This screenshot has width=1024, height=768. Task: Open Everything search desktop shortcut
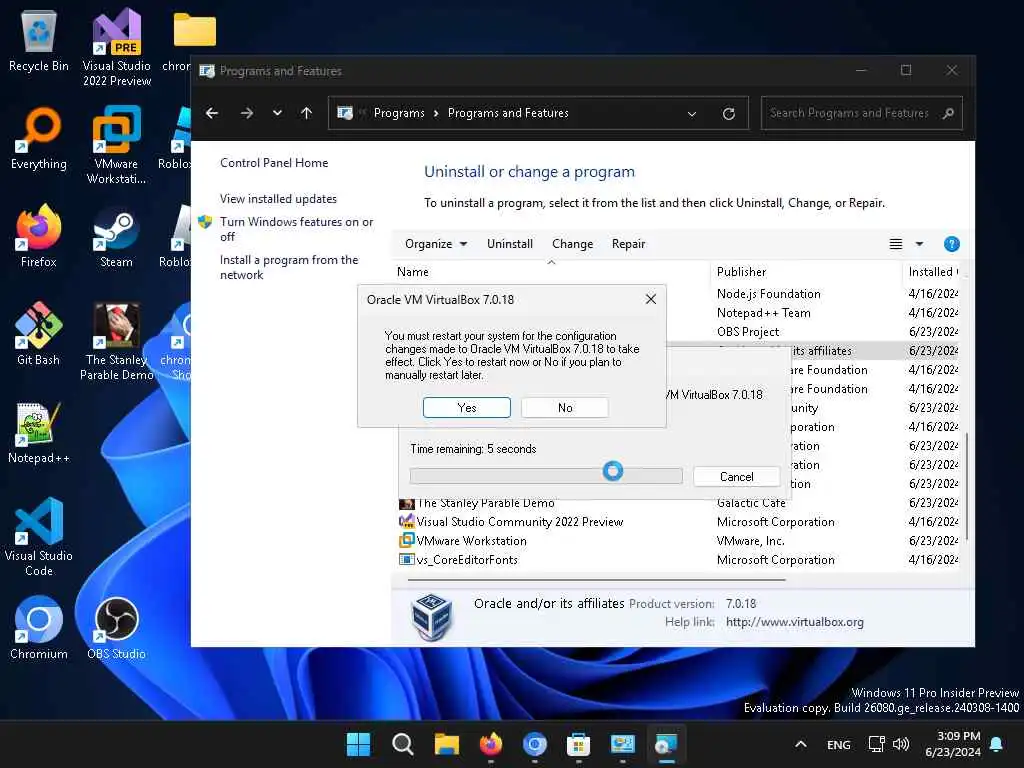(x=39, y=138)
